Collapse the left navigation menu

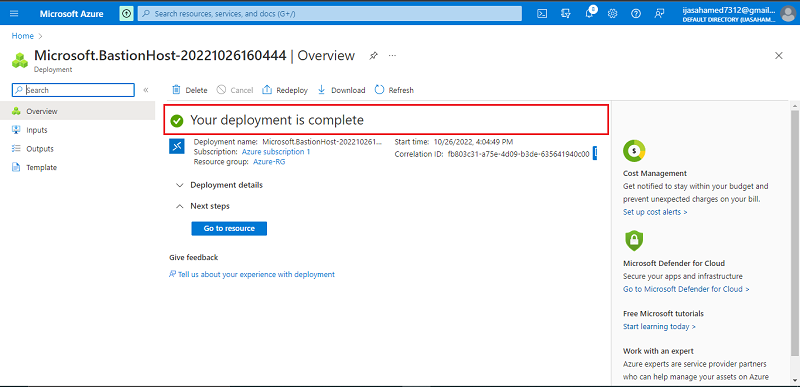[145, 90]
